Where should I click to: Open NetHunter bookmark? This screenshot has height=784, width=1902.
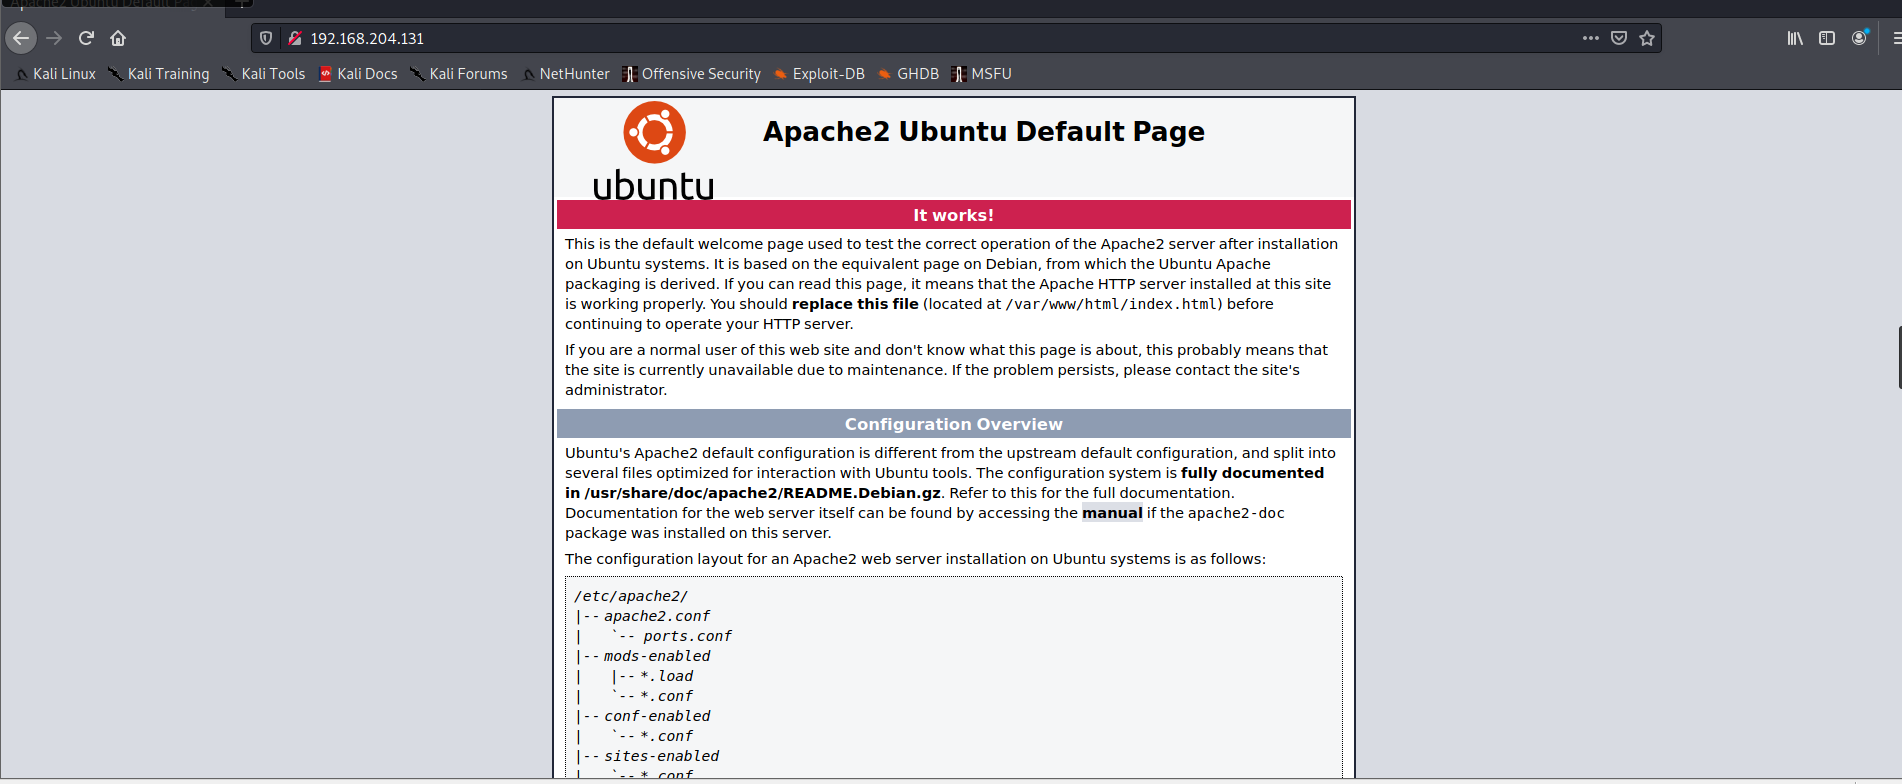point(566,74)
